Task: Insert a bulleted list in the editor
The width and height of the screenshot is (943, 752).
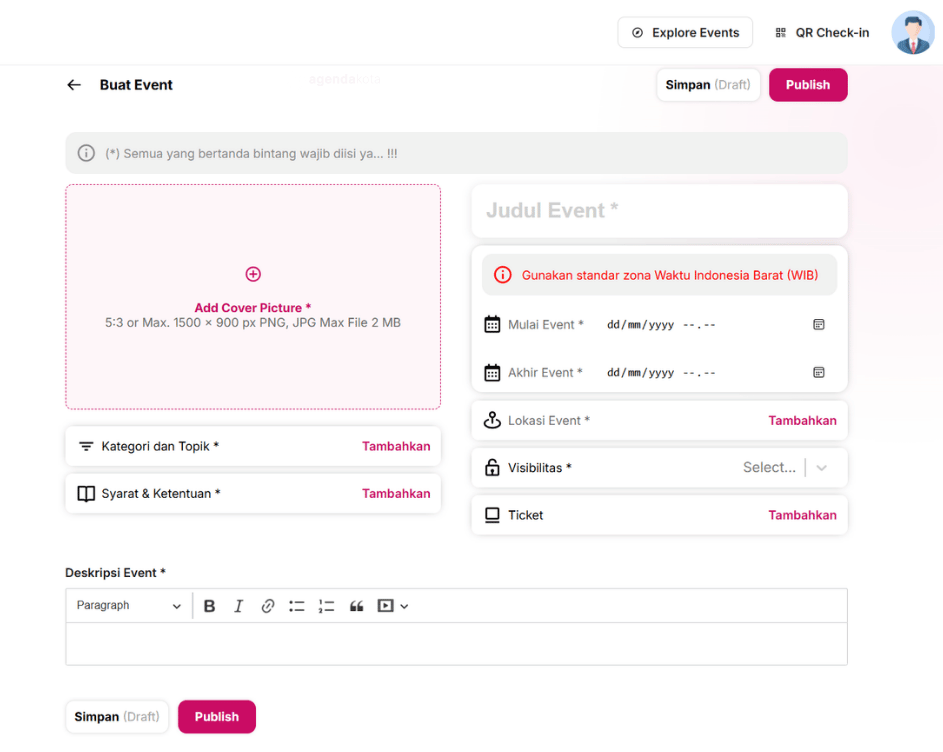Action: pyautogui.click(x=297, y=606)
